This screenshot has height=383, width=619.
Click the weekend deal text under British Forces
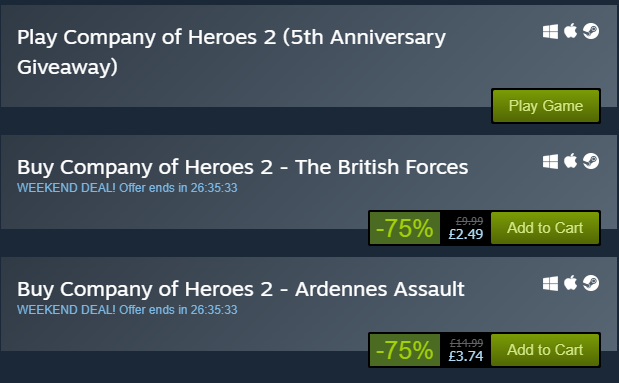127,188
